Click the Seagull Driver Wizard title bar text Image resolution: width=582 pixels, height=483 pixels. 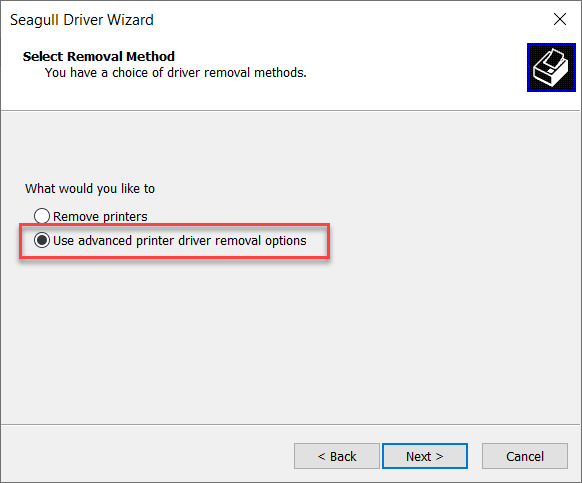pos(82,20)
